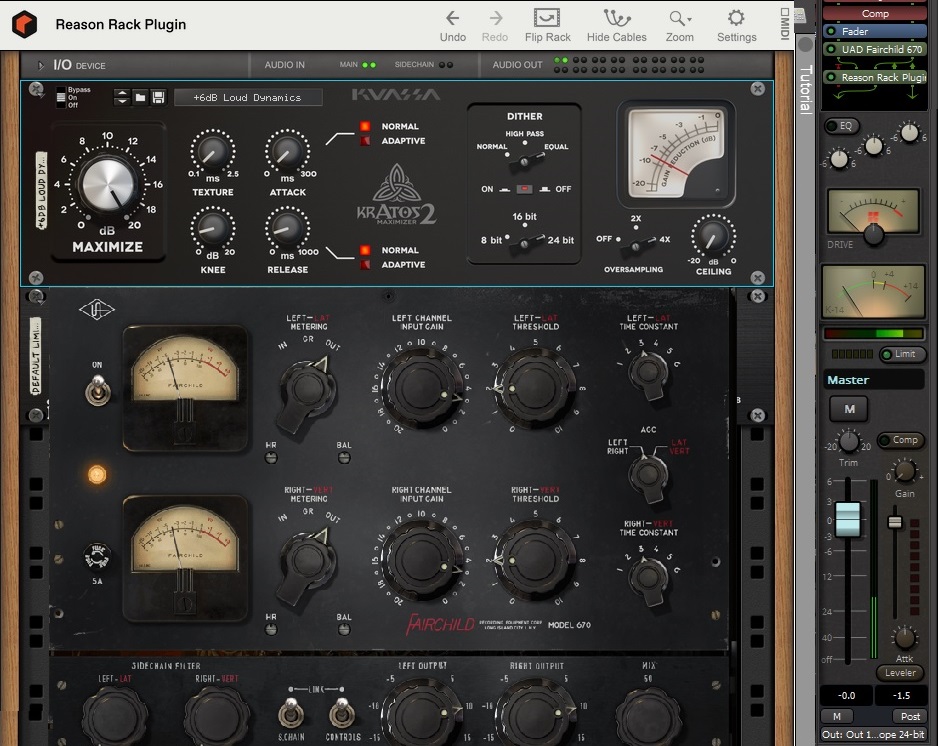Click the left channel BAL trim screw
The width and height of the screenshot is (938, 746).
(344, 458)
